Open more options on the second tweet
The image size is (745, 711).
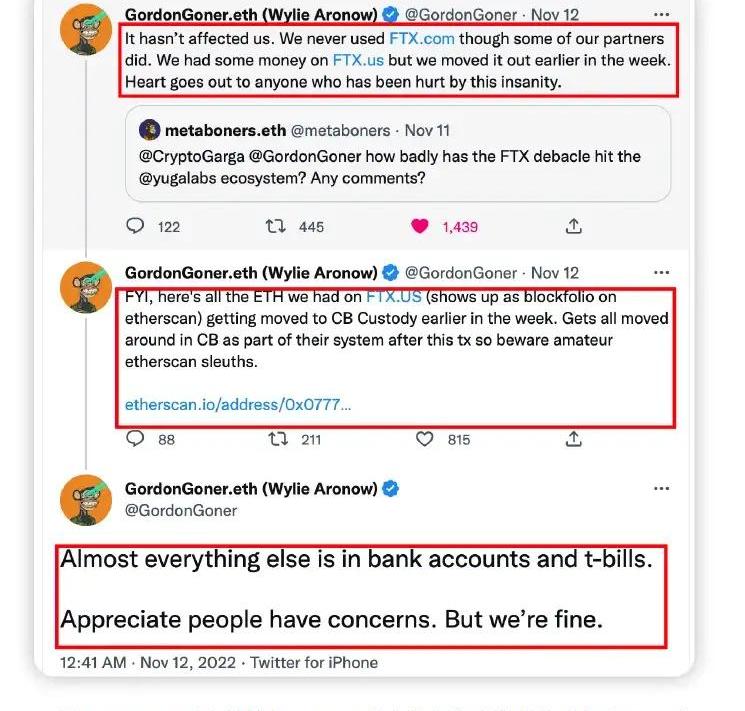tap(661, 273)
